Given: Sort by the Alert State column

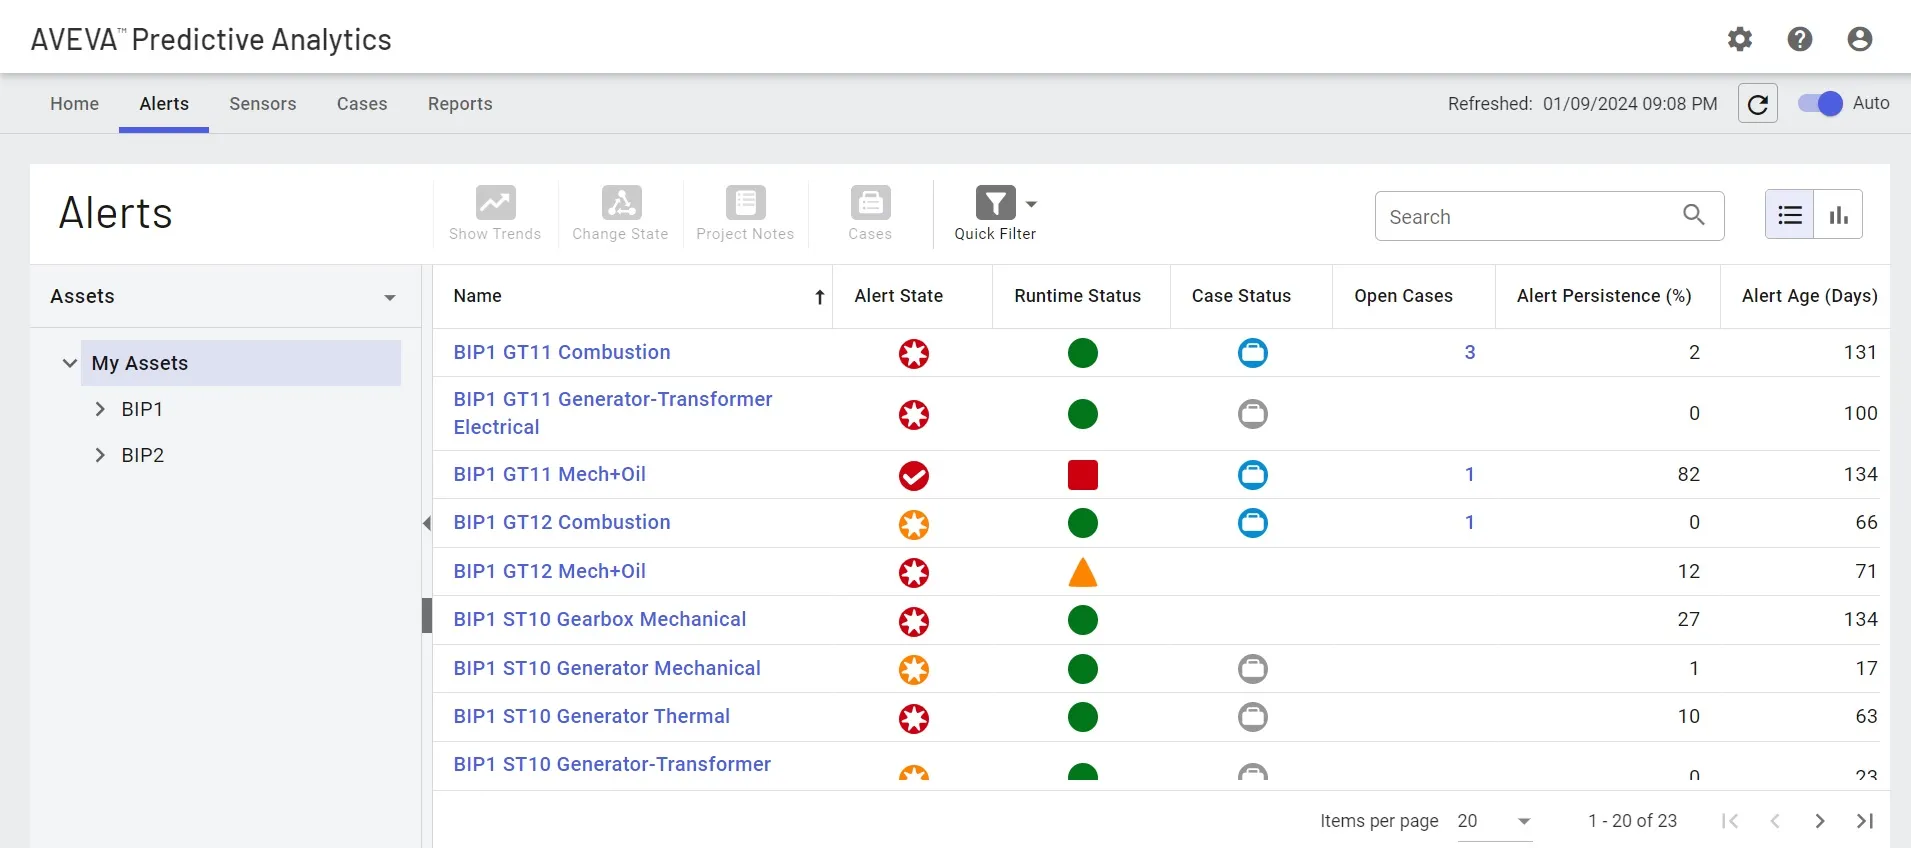Looking at the screenshot, I should (899, 296).
